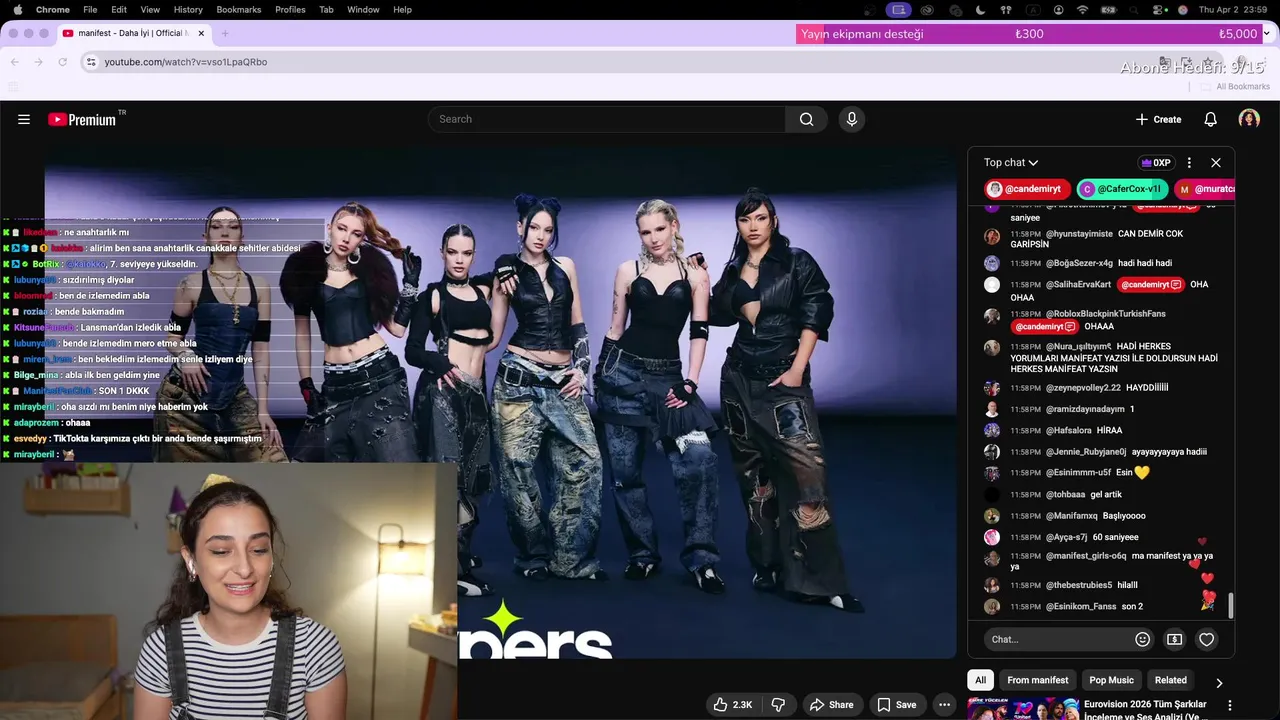
Task: Open the Eurovision 2026 video thumbnail
Action: 1022,709
